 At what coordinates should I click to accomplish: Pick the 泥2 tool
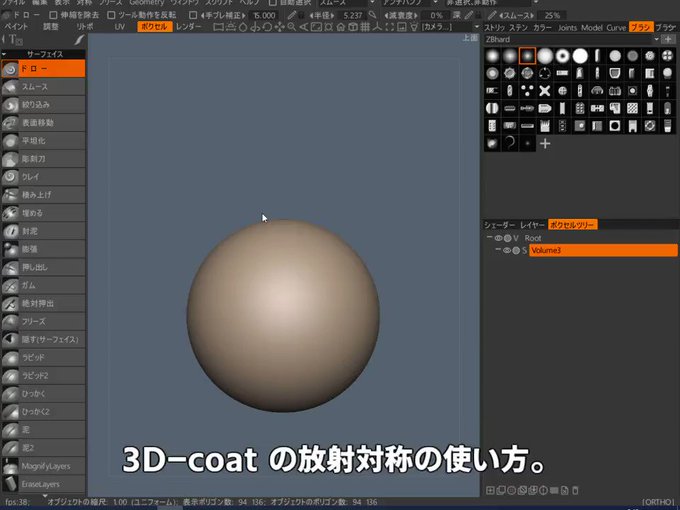coord(43,448)
